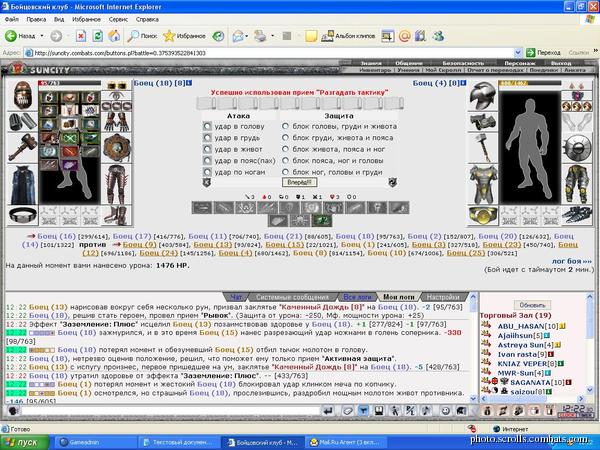Click Боец (18)'s red HP bar
The width and height of the screenshot is (600, 450).
point(69,83)
